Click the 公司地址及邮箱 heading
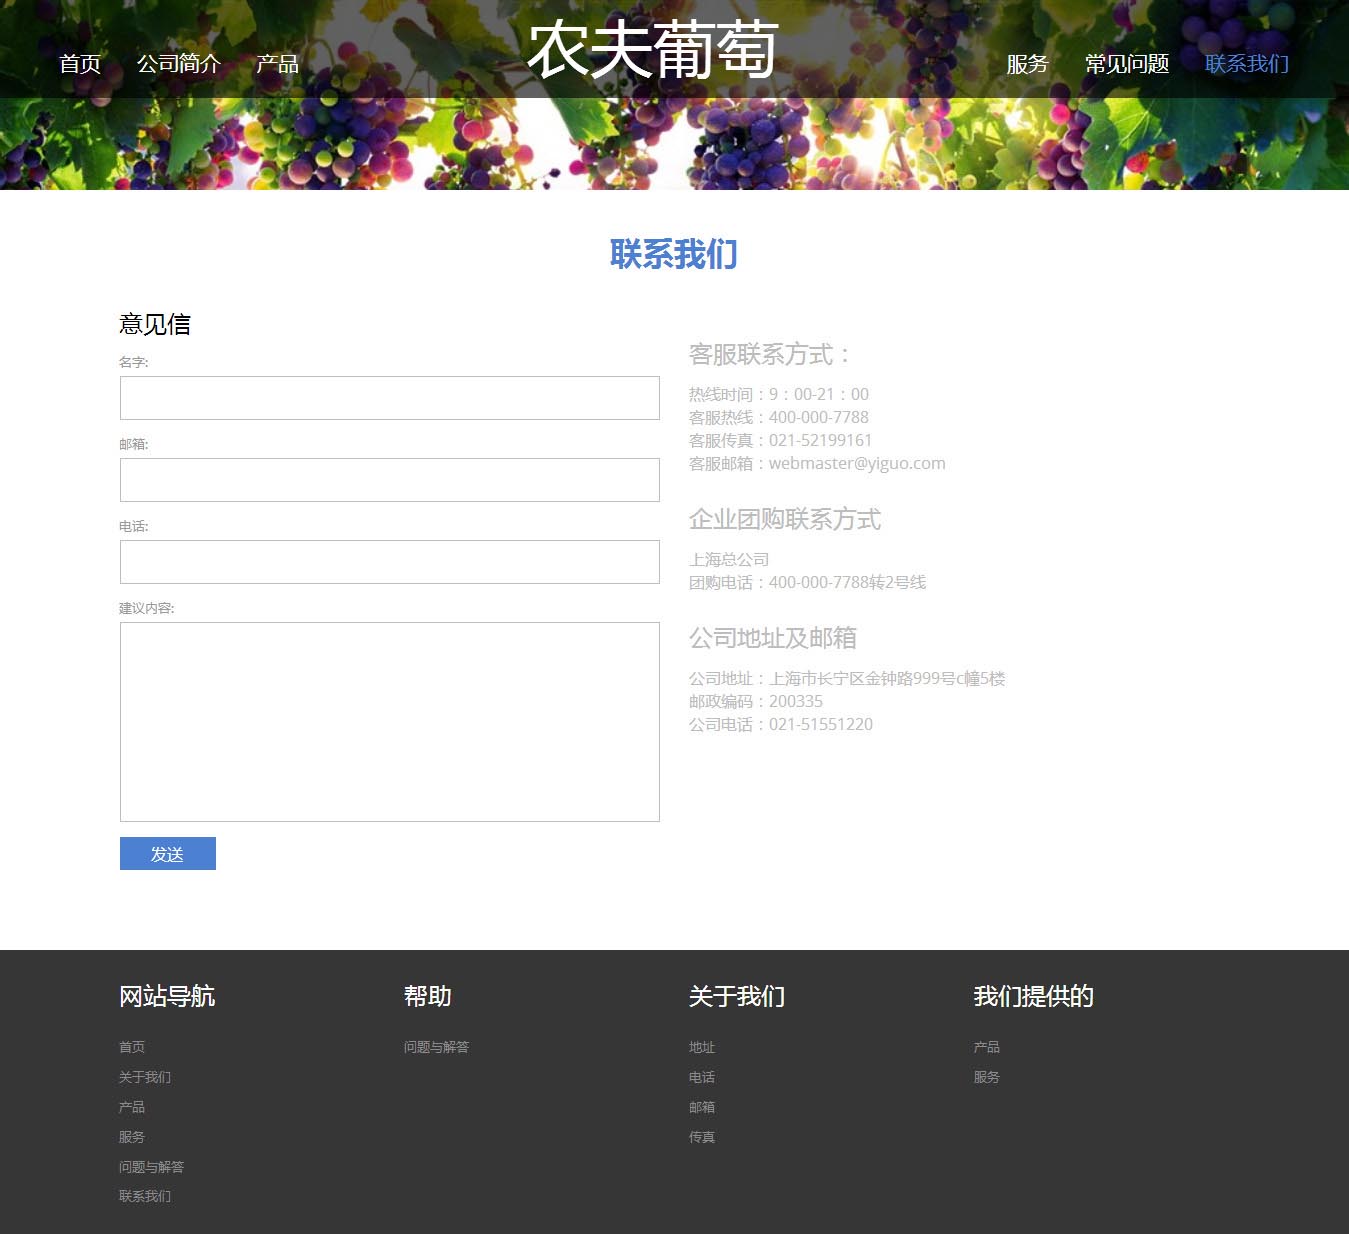This screenshot has width=1349, height=1234. pos(773,638)
